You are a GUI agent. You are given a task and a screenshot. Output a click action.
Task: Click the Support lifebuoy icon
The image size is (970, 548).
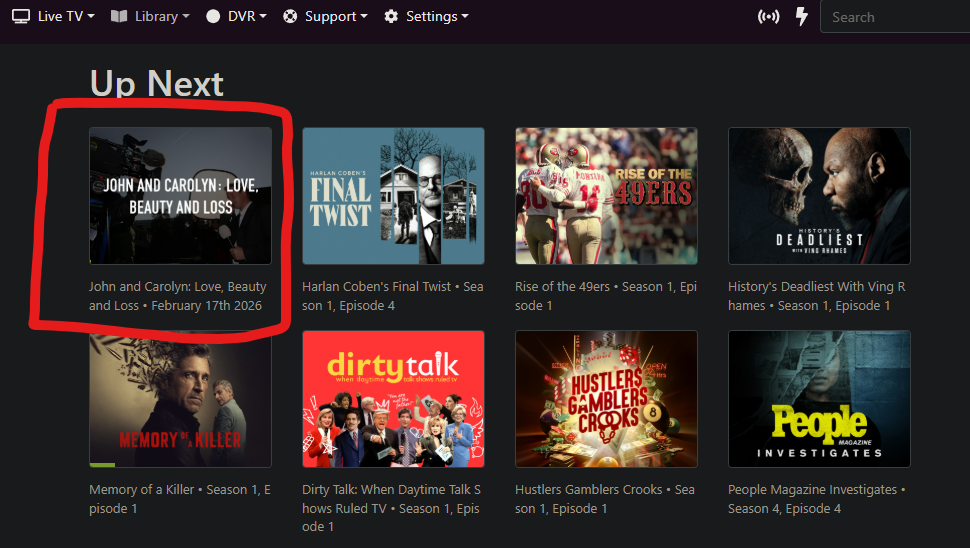point(290,16)
